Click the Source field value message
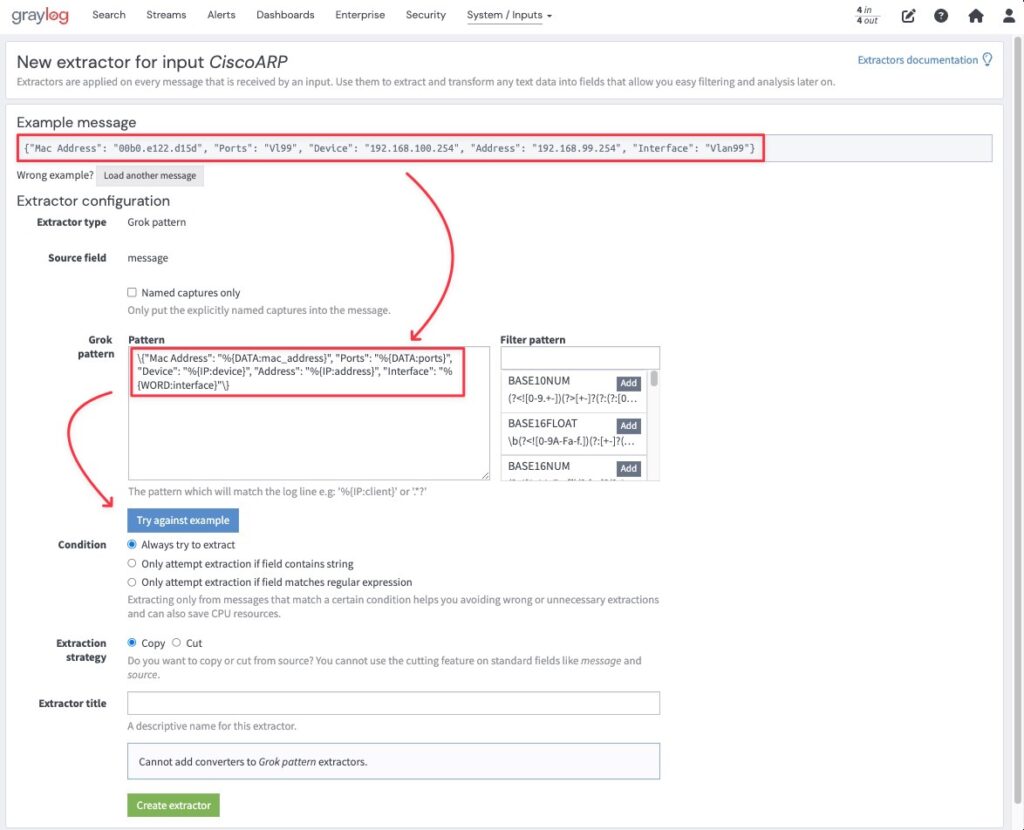Screen dimensions: 1024x830 [x=148, y=258]
